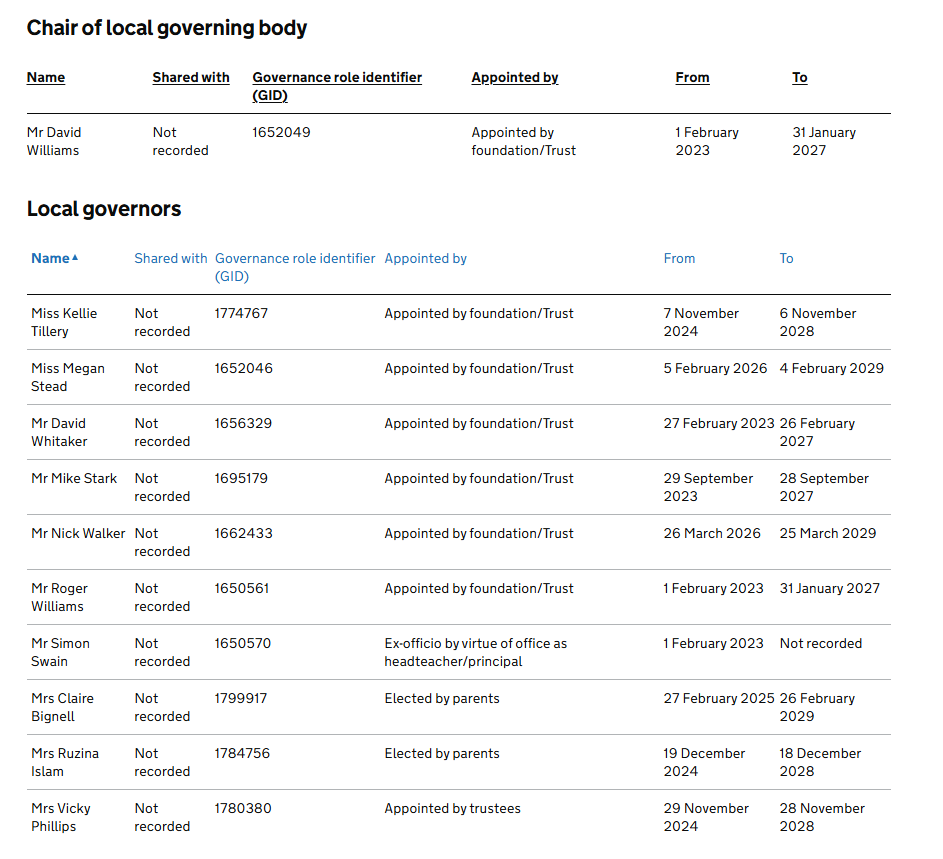
Task: Sort chair table by To header
Action: pos(800,78)
